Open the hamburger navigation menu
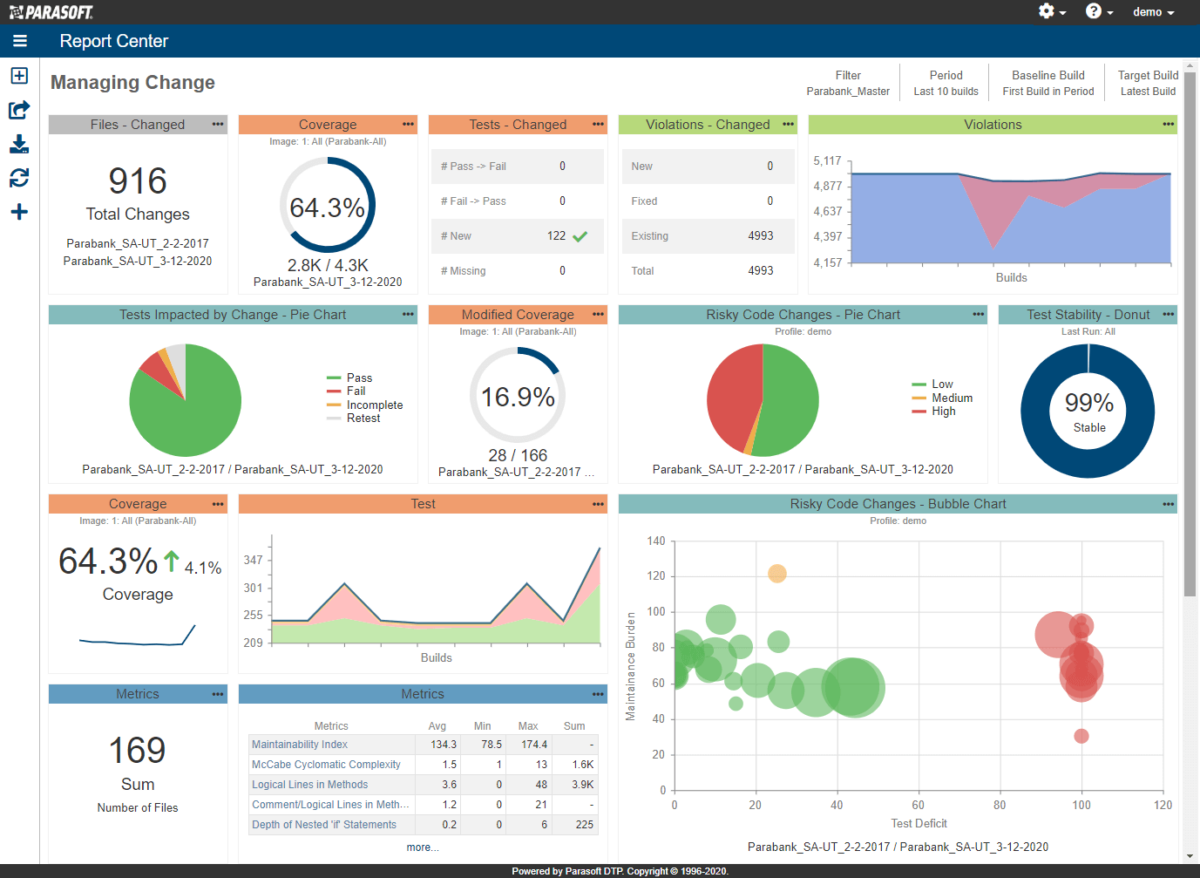 (20, 41)
